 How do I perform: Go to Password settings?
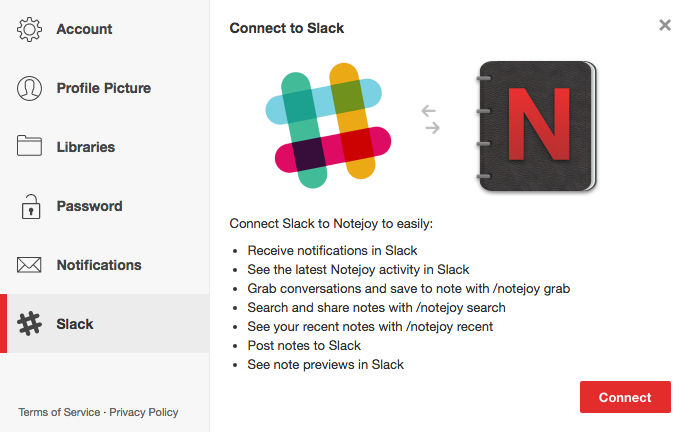click(x=89, y=206)
